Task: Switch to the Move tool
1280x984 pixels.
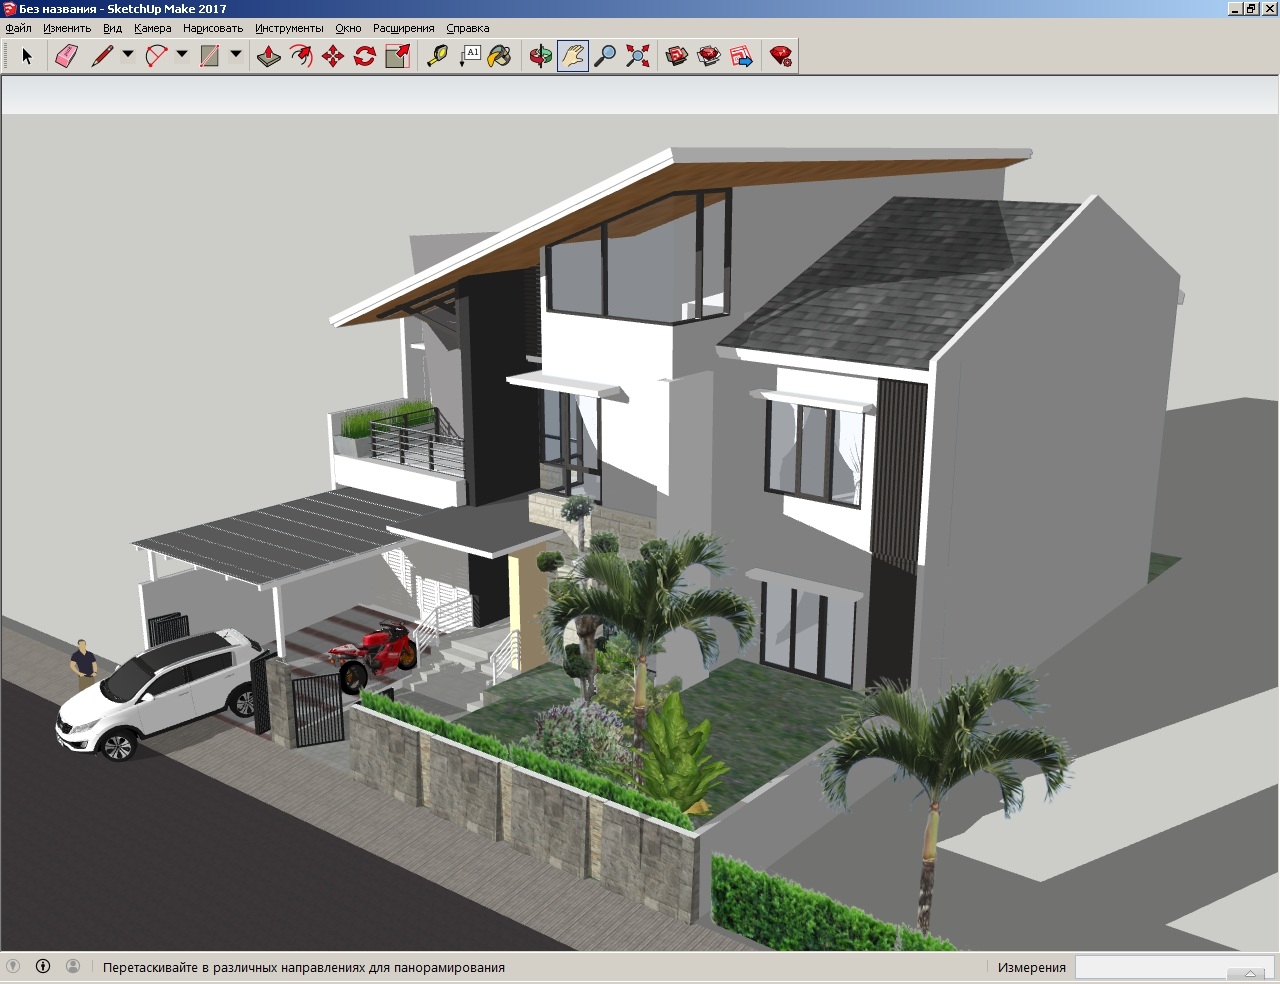Action: coord(332,57)
